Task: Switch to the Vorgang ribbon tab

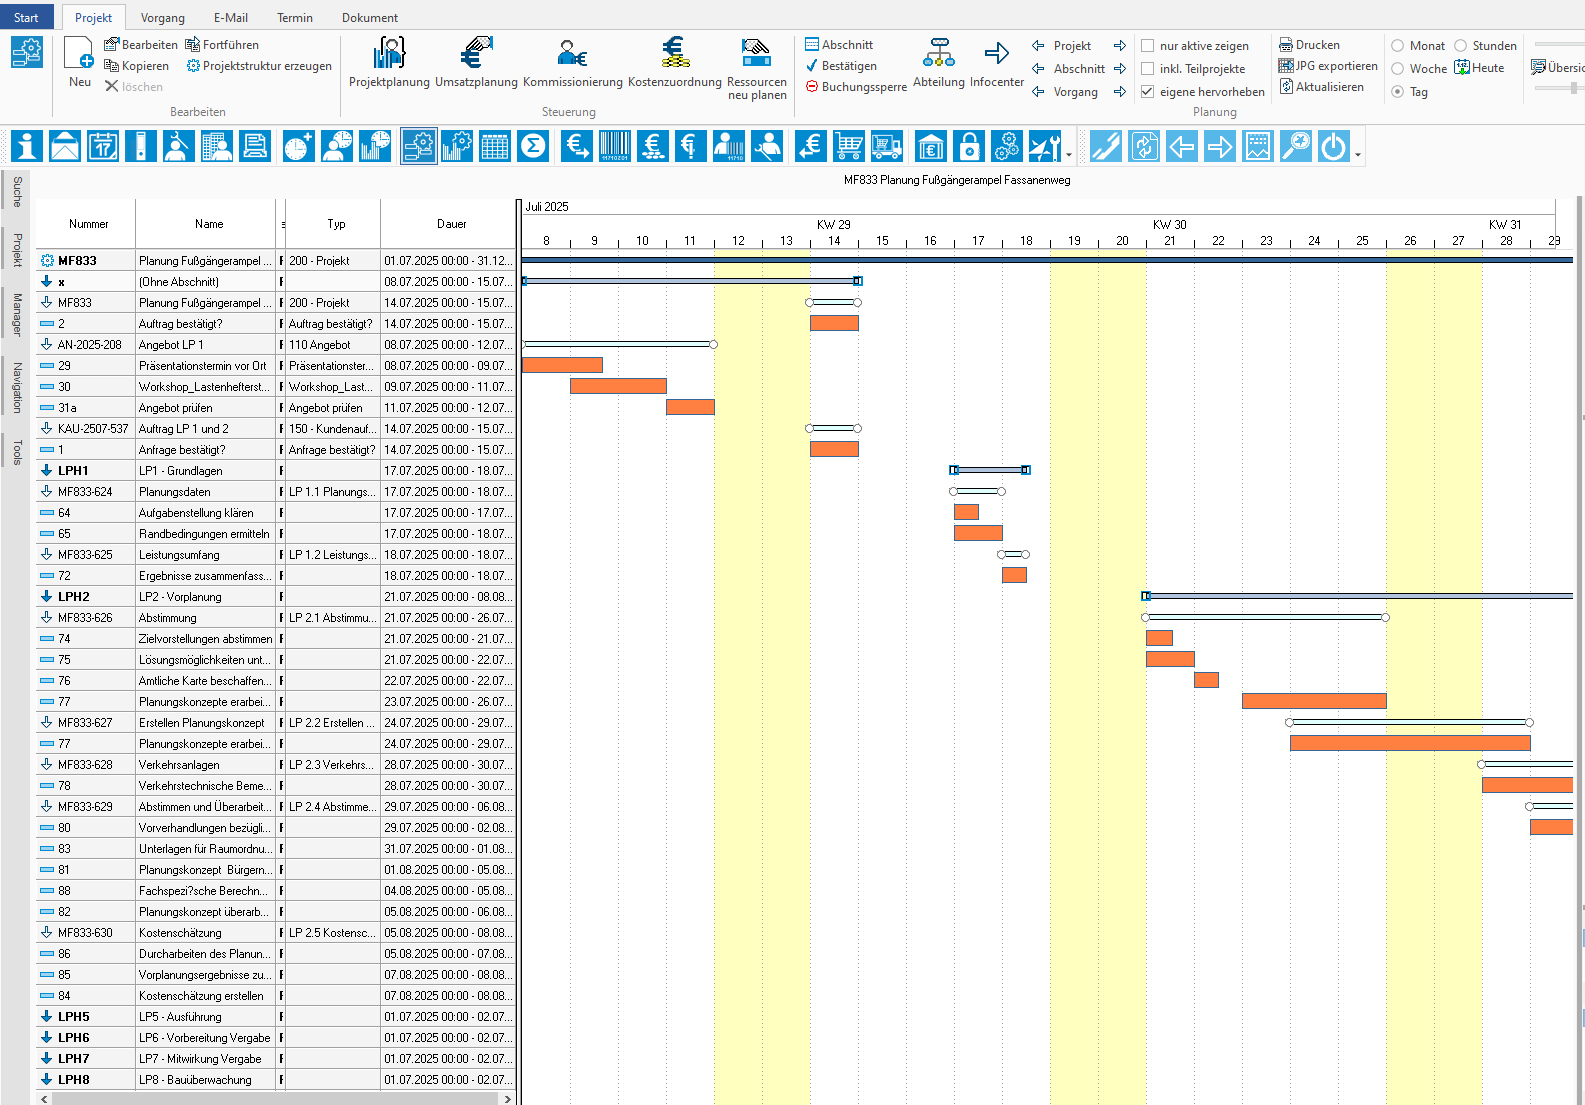Action: tap(162, 18)
